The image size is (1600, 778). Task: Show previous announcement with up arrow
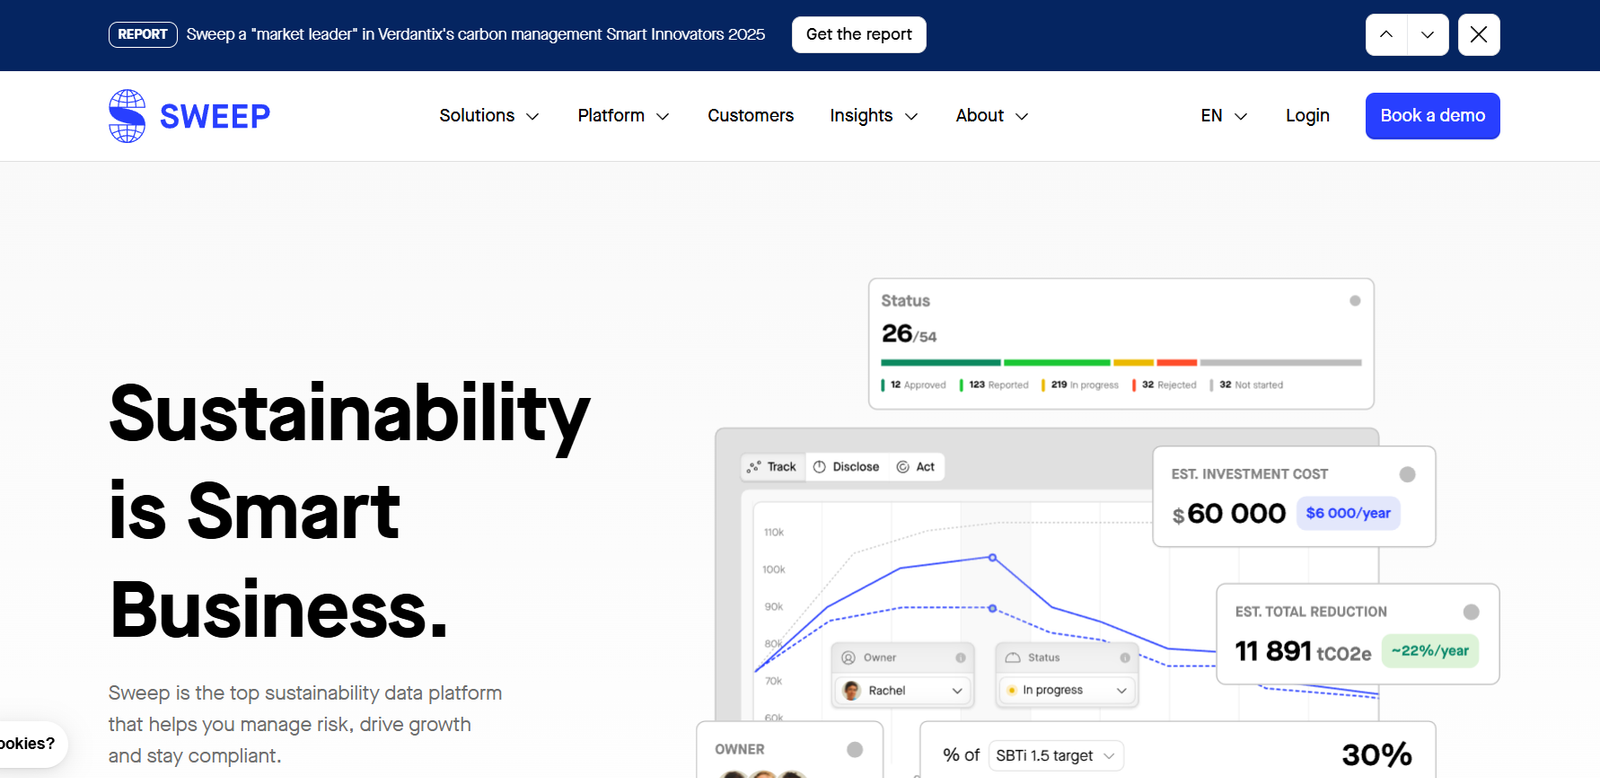click(x=1386, y=35)
